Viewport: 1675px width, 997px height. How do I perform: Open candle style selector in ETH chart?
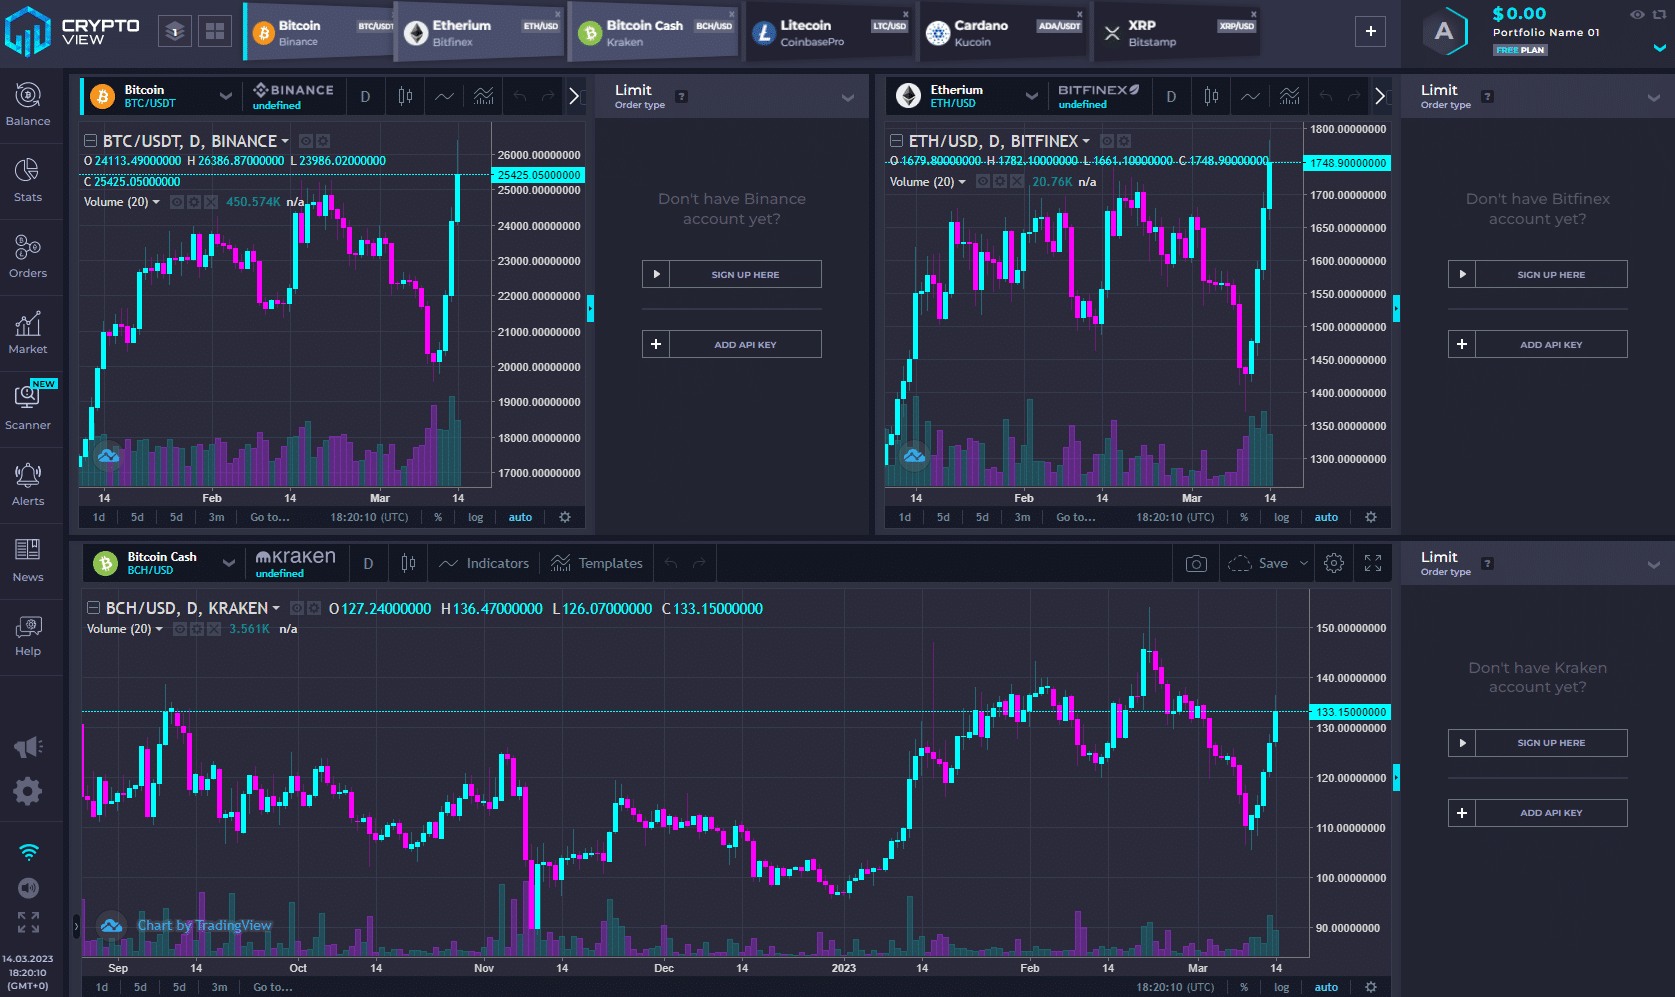pos(1211,96)
